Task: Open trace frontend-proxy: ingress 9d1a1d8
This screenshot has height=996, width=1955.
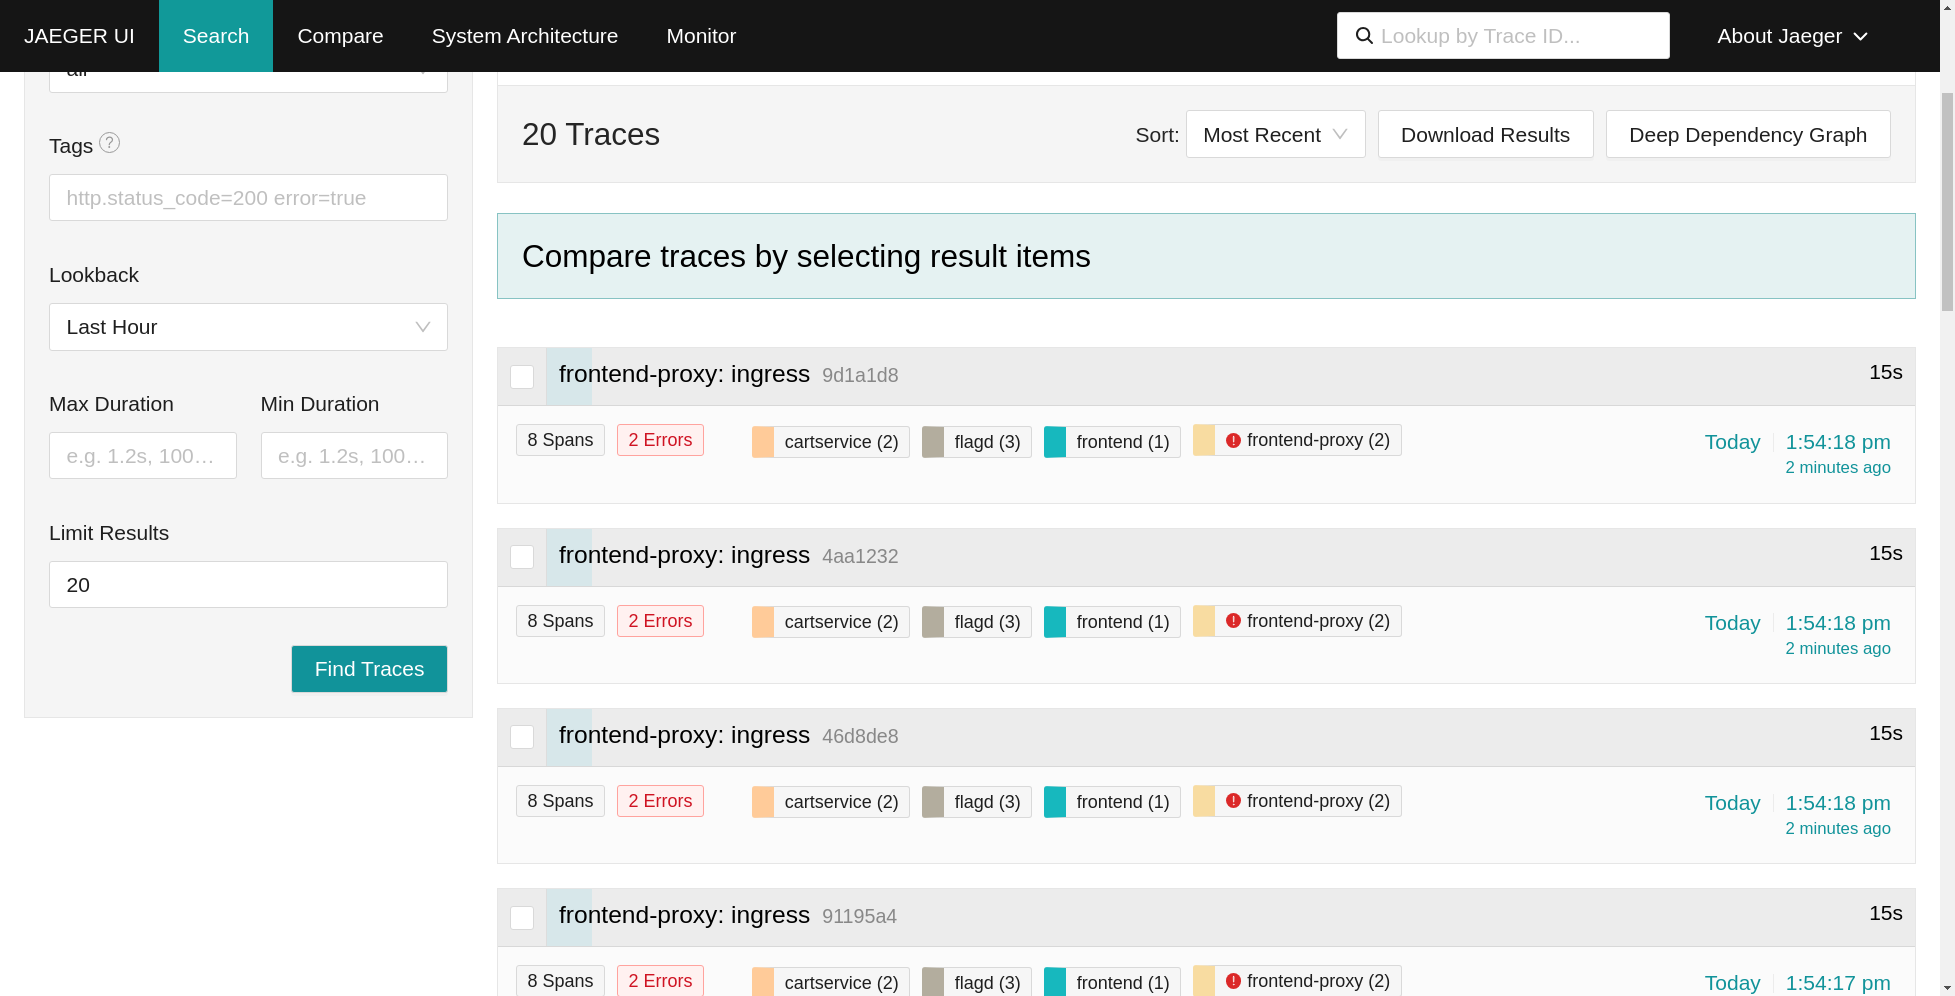Action: click(x=683, y=374)
